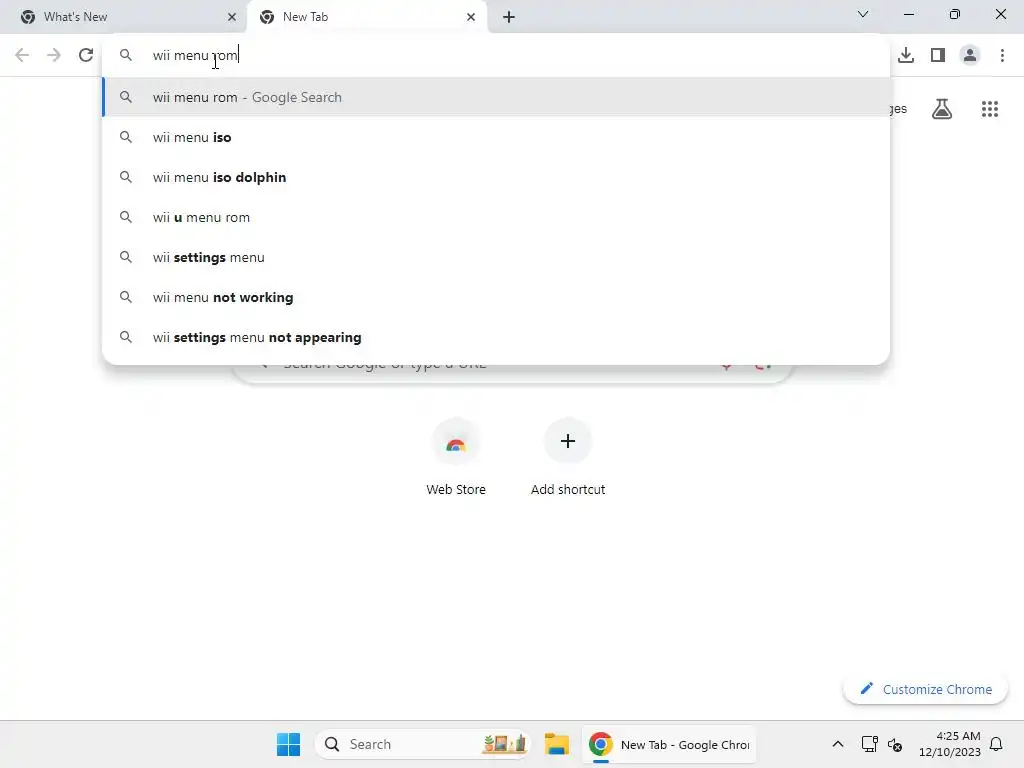1024x768 pixels.
Task: Select 'wii menu rom - Google Search' suggestion
Action: click(496, 97)
